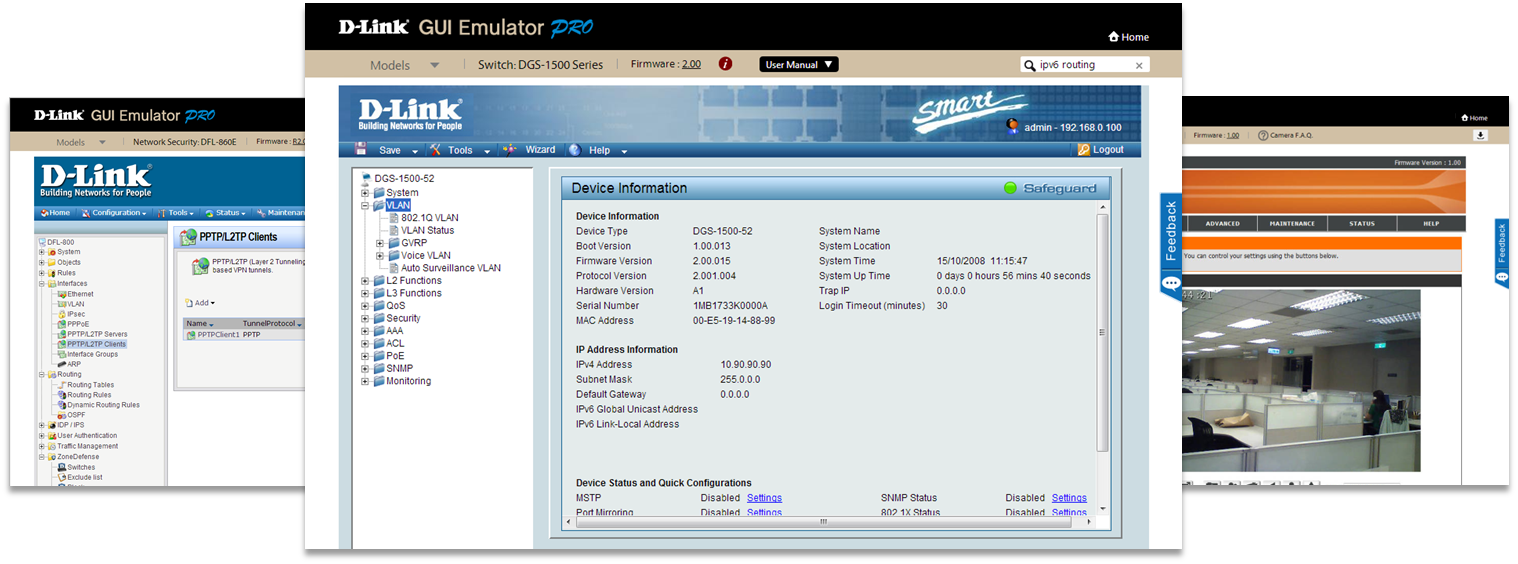Open the Help menu in the switch toolbar
The image size is (1518, 564).
[x=598, y=150]
